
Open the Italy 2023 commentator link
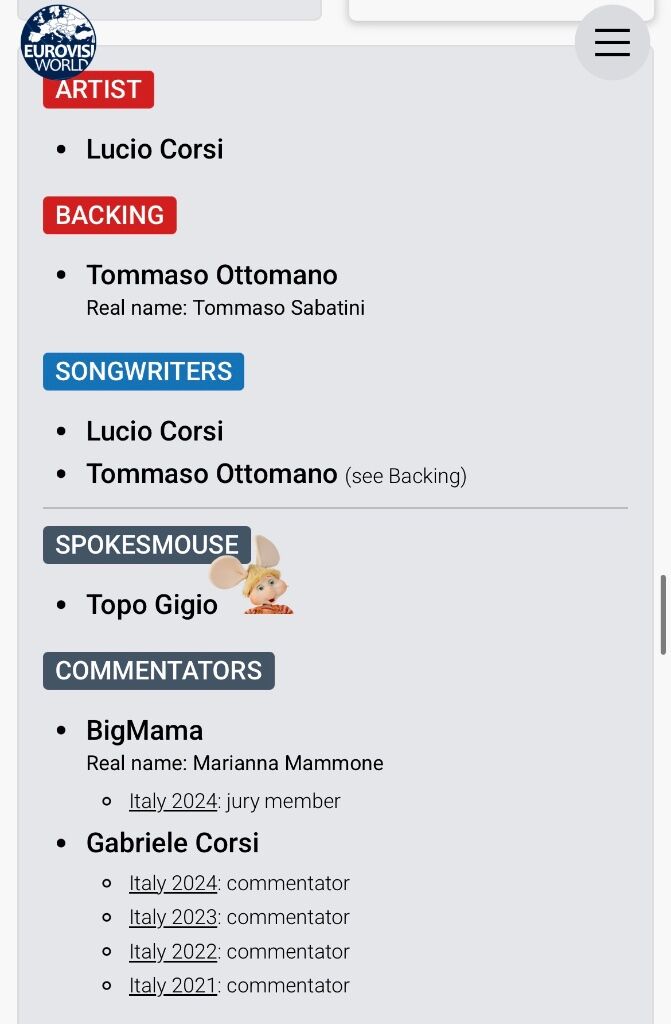click(172, 917)
